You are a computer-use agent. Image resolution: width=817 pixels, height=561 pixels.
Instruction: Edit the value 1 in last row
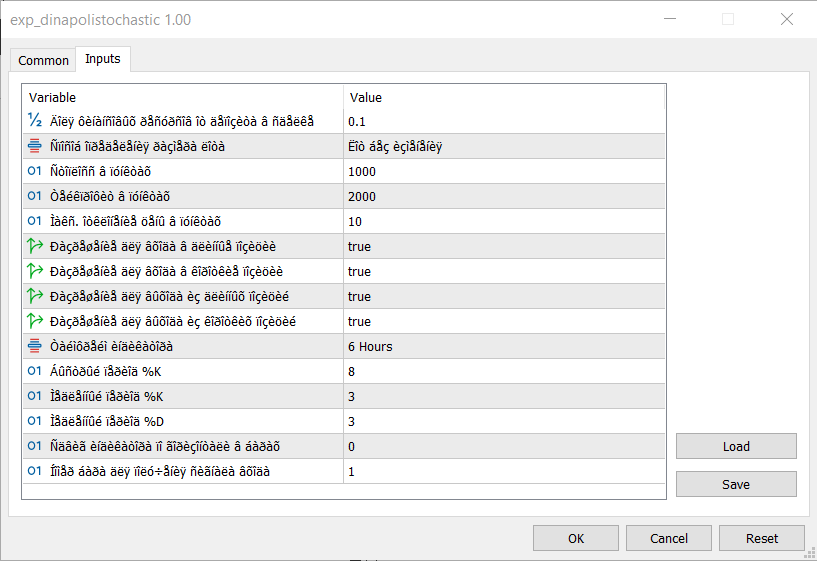point(504,471)
